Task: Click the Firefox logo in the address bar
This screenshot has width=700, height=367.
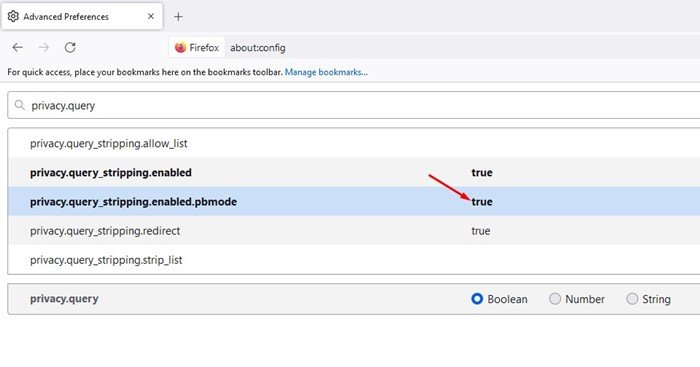Action: [x=180, y=47]
